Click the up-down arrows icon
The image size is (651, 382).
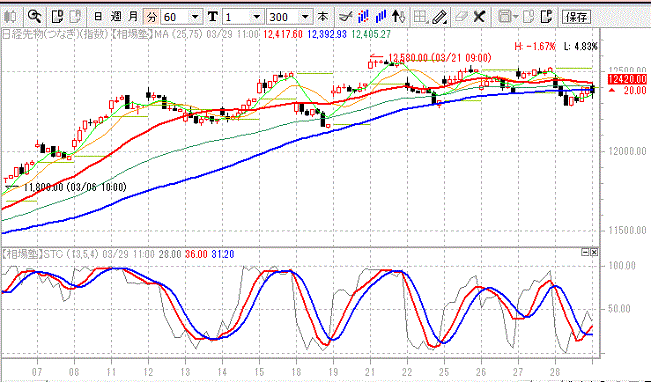(x=398, y=17)
